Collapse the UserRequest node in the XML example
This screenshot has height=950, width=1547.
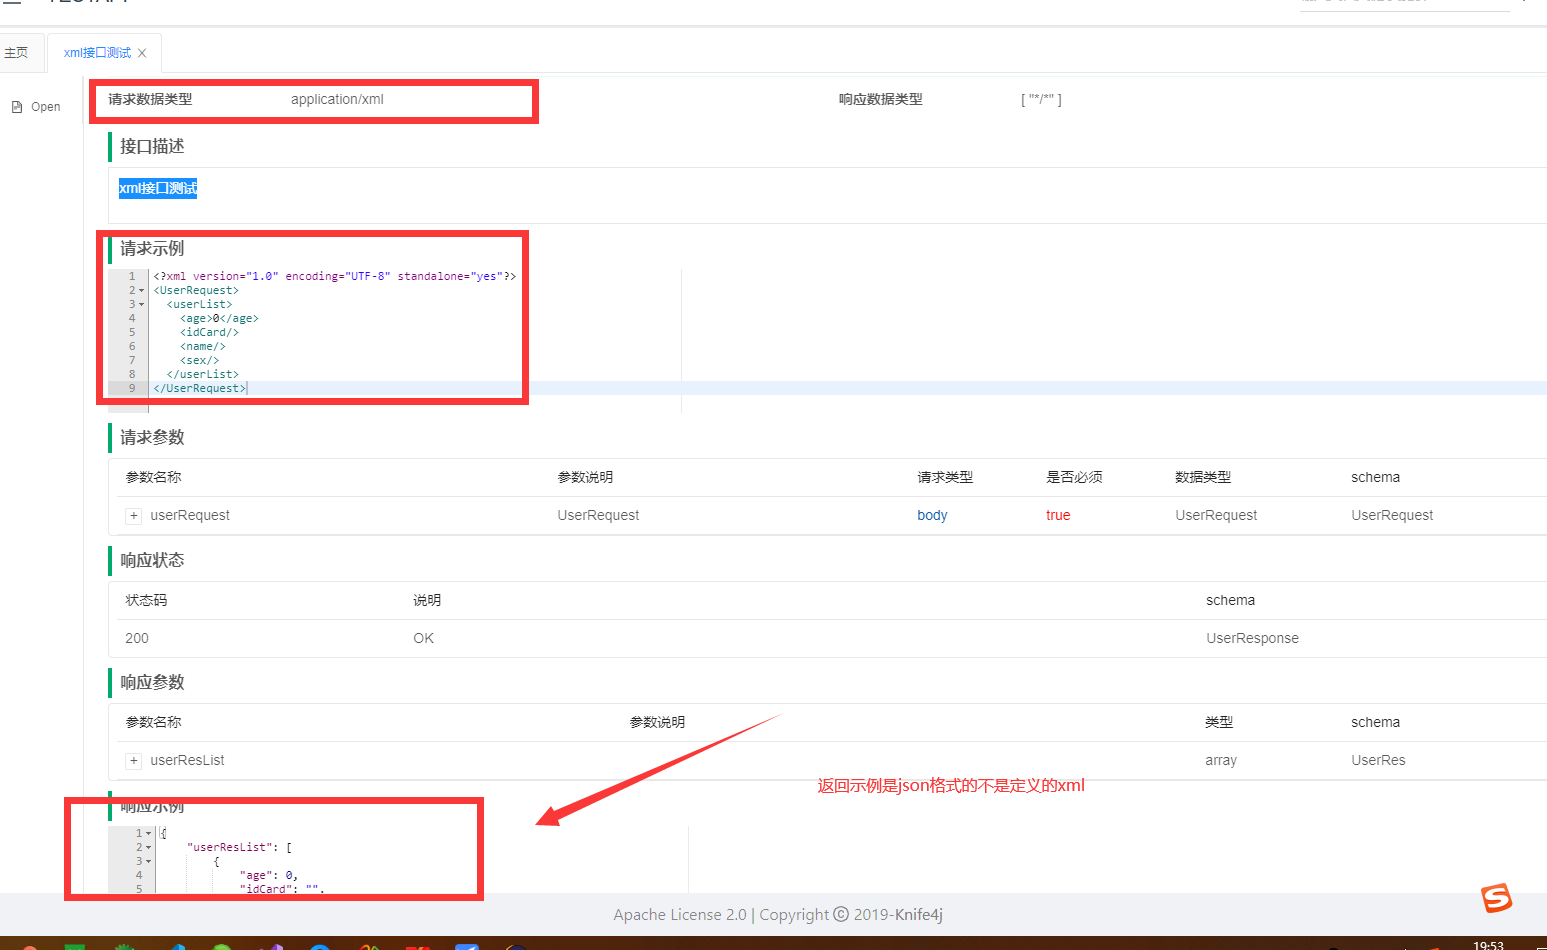(x=141, y=290)
